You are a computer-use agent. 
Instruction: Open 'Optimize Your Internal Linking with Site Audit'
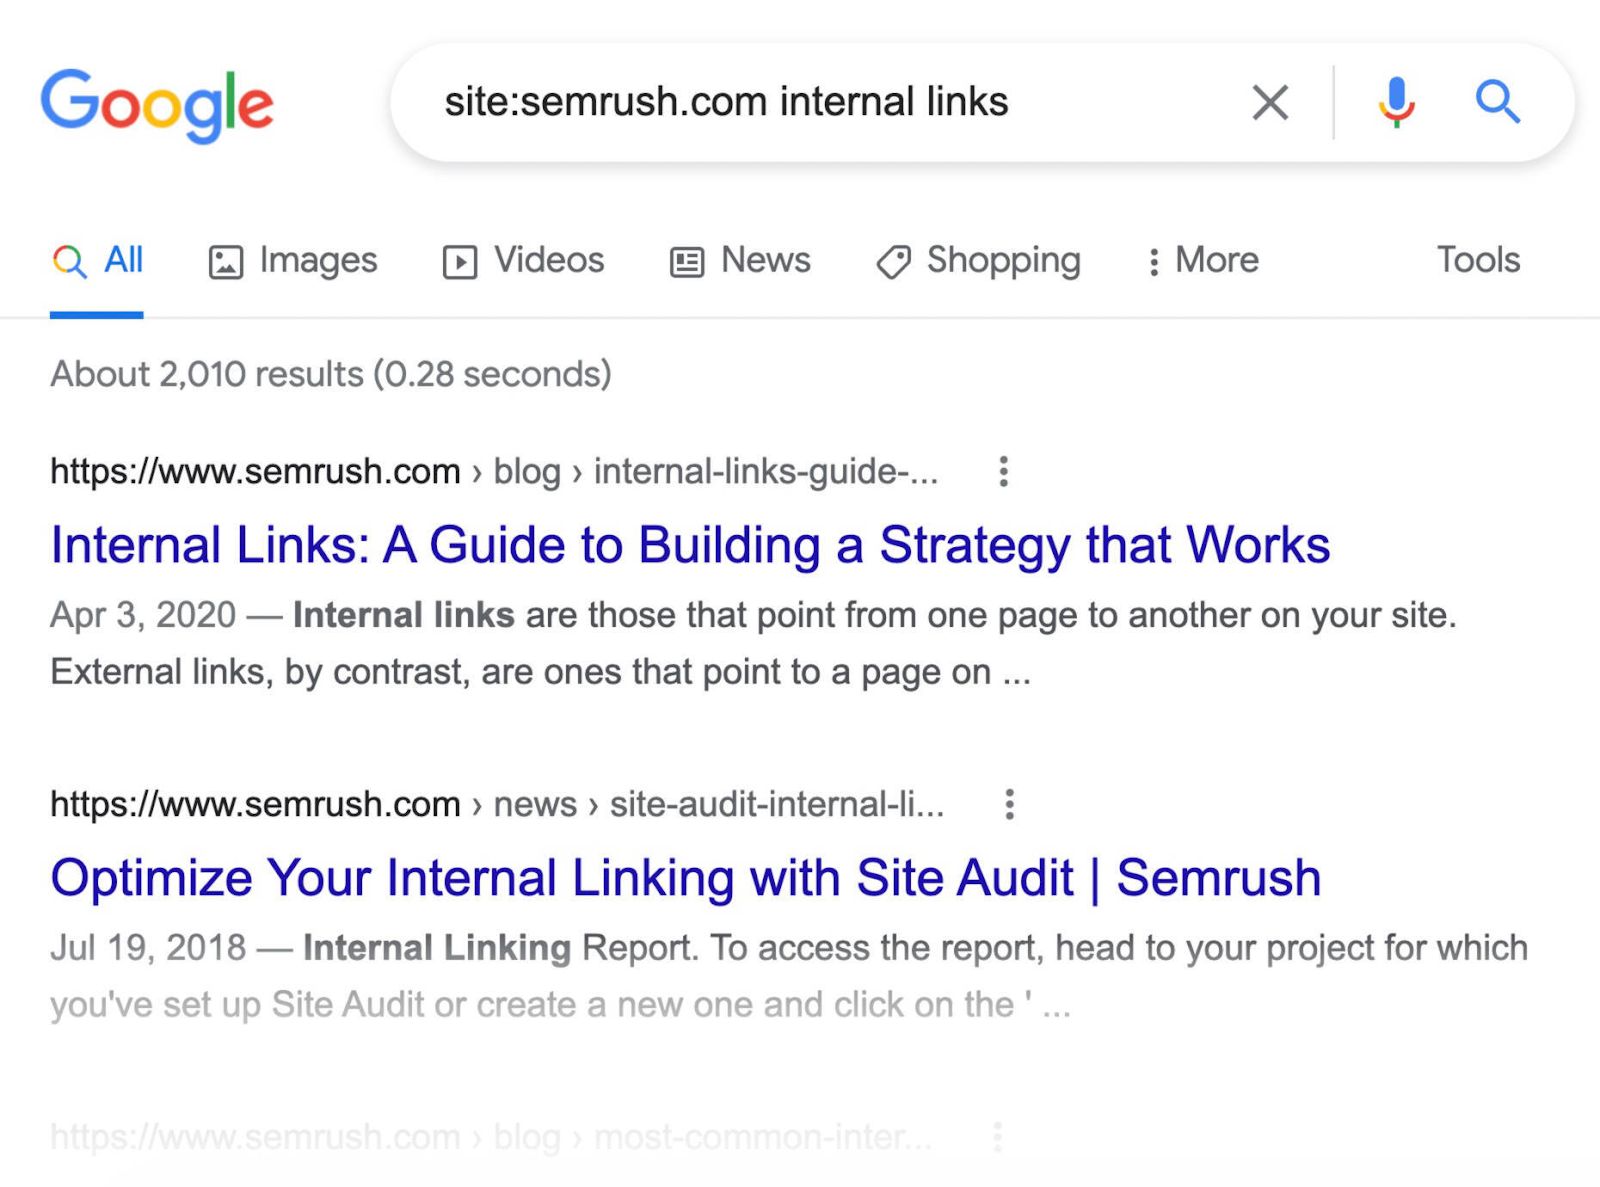(x=685, y=877)
